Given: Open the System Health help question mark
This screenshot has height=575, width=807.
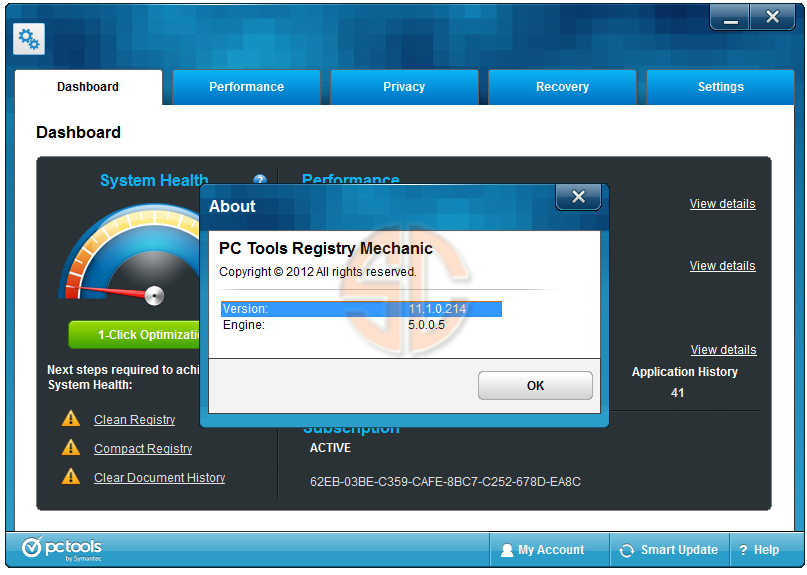Looking at the screenshot, I should pos(260,180).
